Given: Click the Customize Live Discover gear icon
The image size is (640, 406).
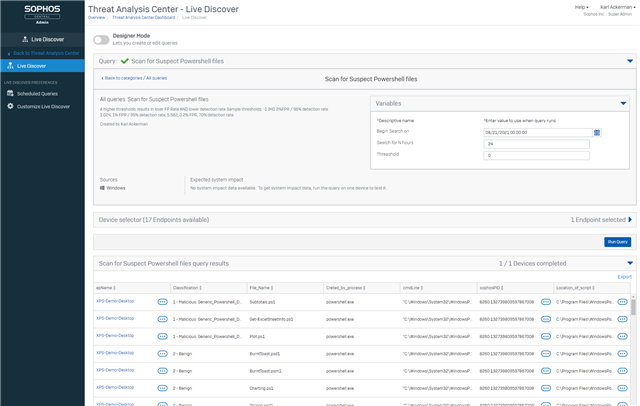Looking at the screenshot, I should click(x=10, y=106).
